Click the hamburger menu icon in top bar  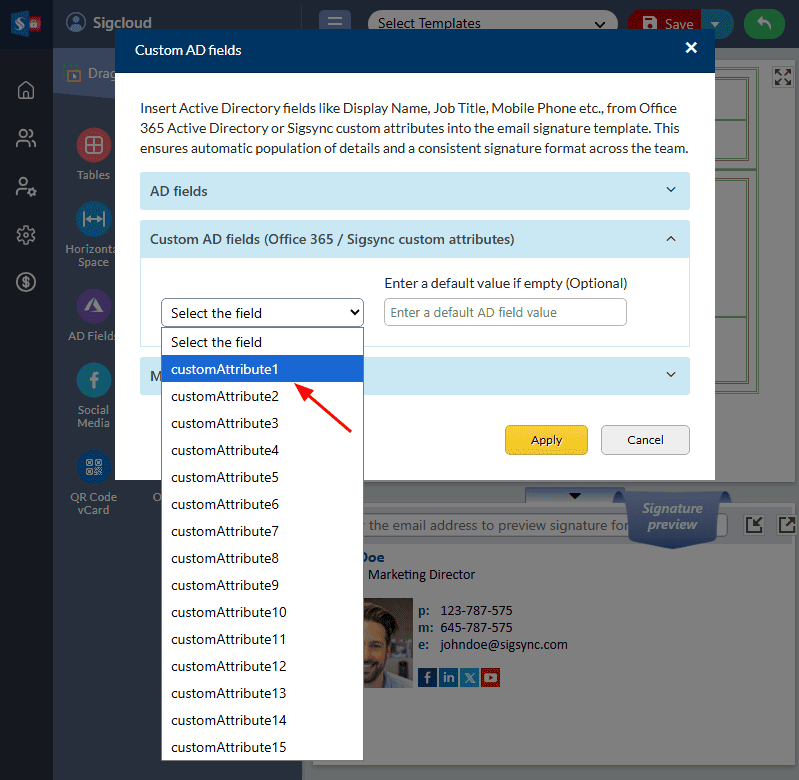pyautogui.click(x=334, y=24)
